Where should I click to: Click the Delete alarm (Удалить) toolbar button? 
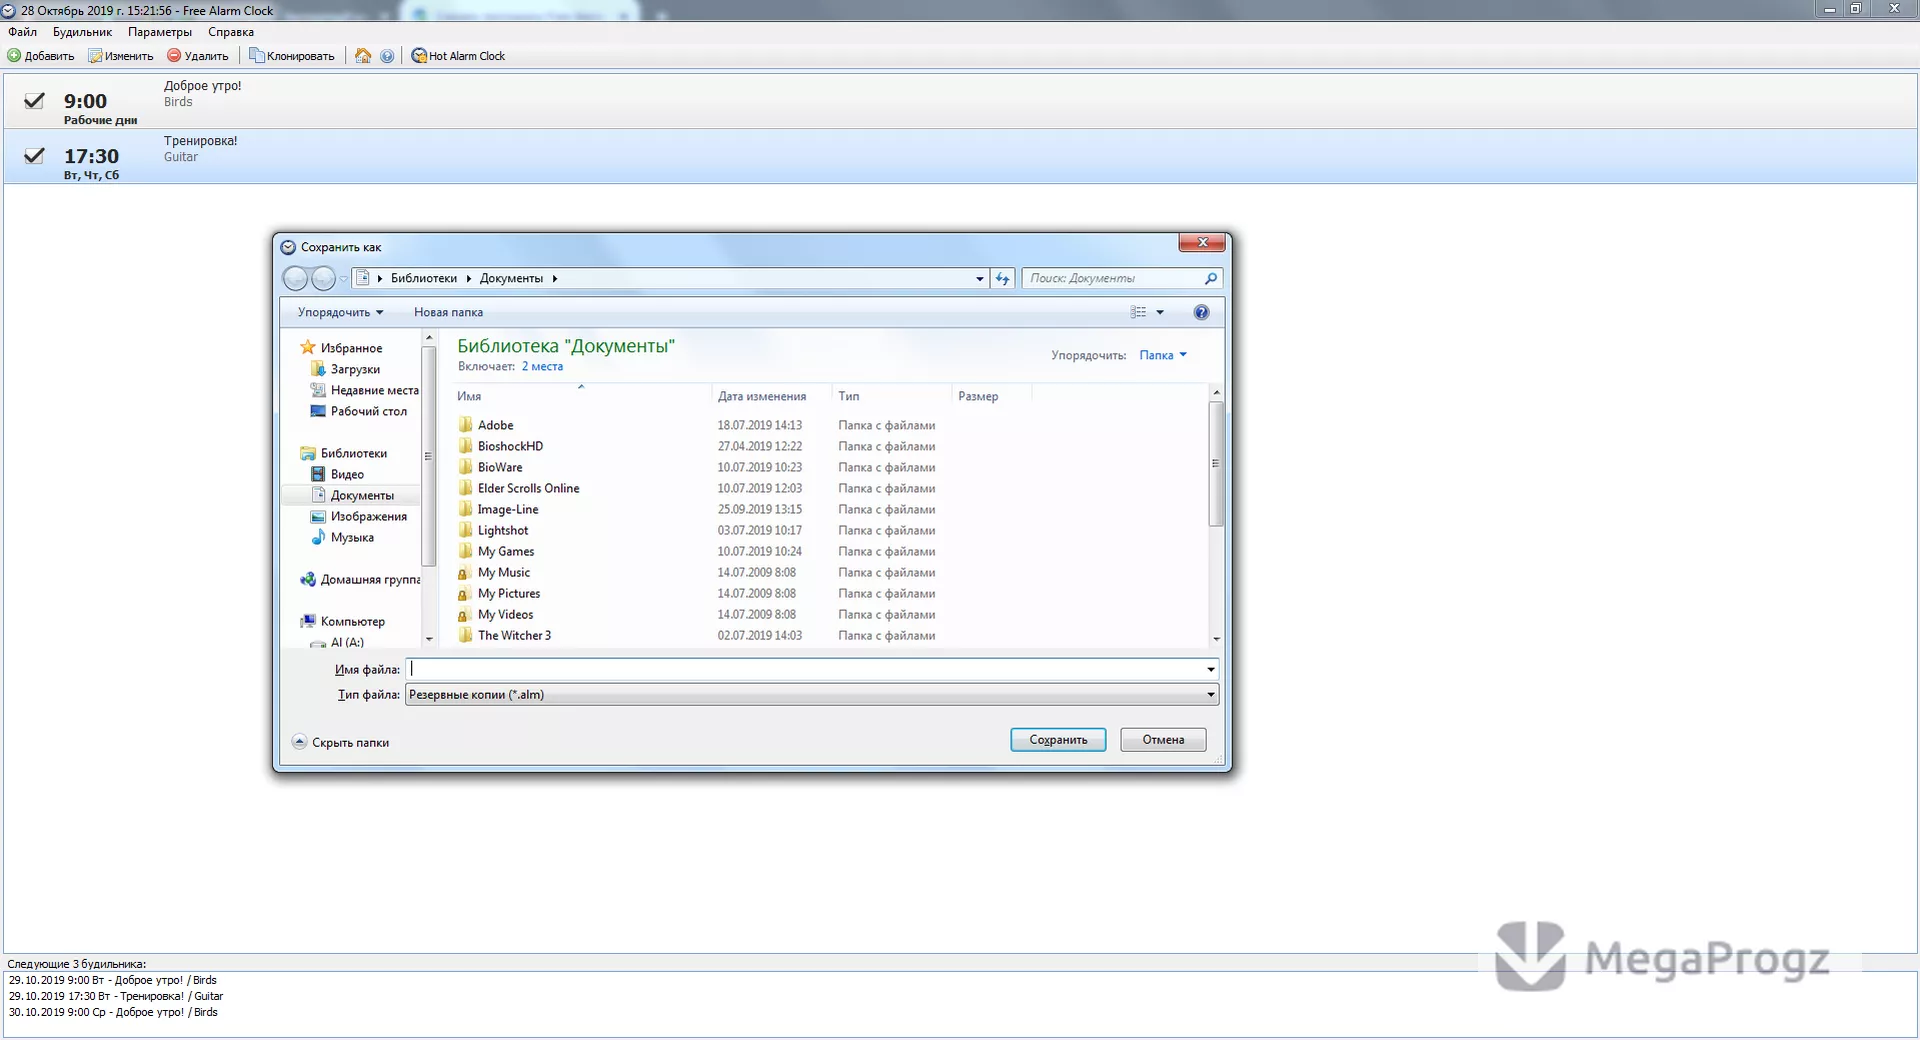(x=198, y=56)
